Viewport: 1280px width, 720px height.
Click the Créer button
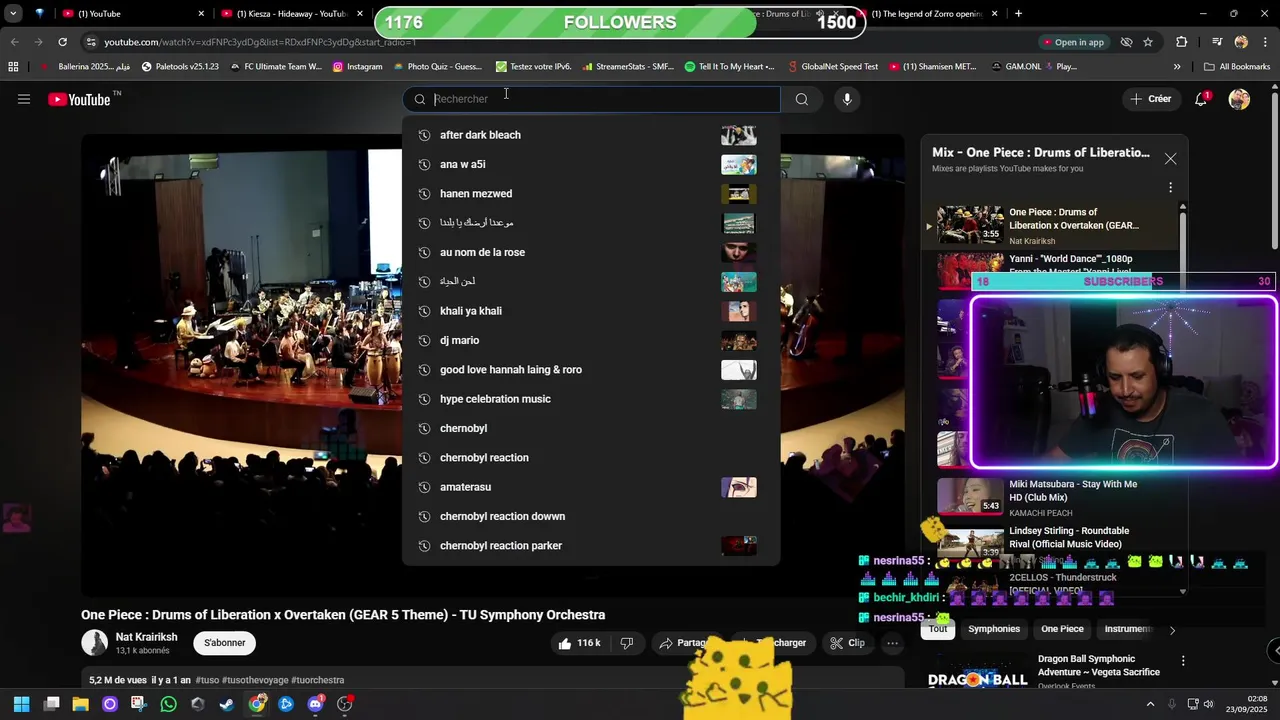coord(1150,99)
